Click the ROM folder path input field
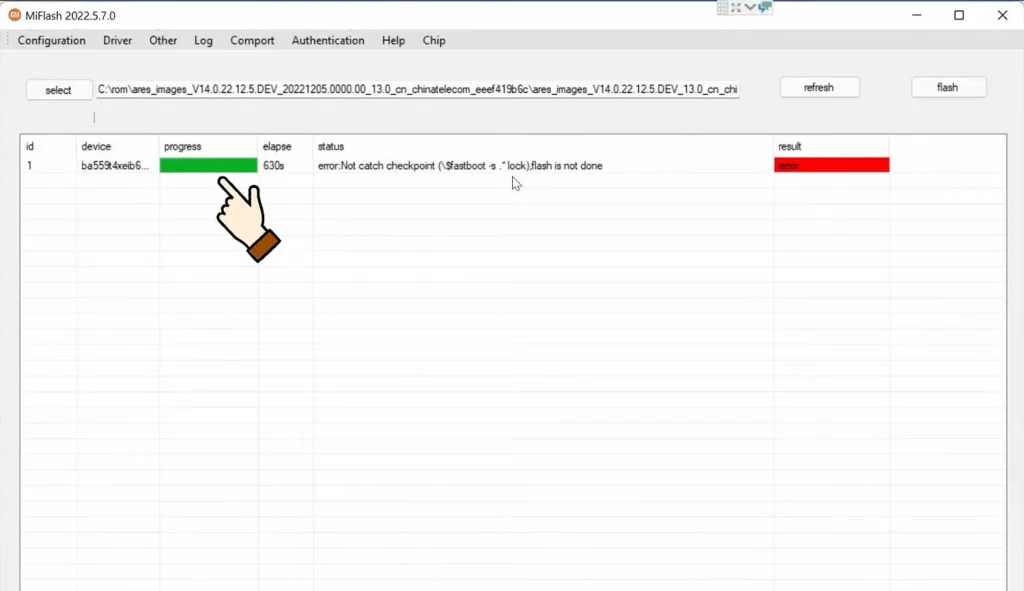Screen dimensions: 1024x591 (418, 90)
